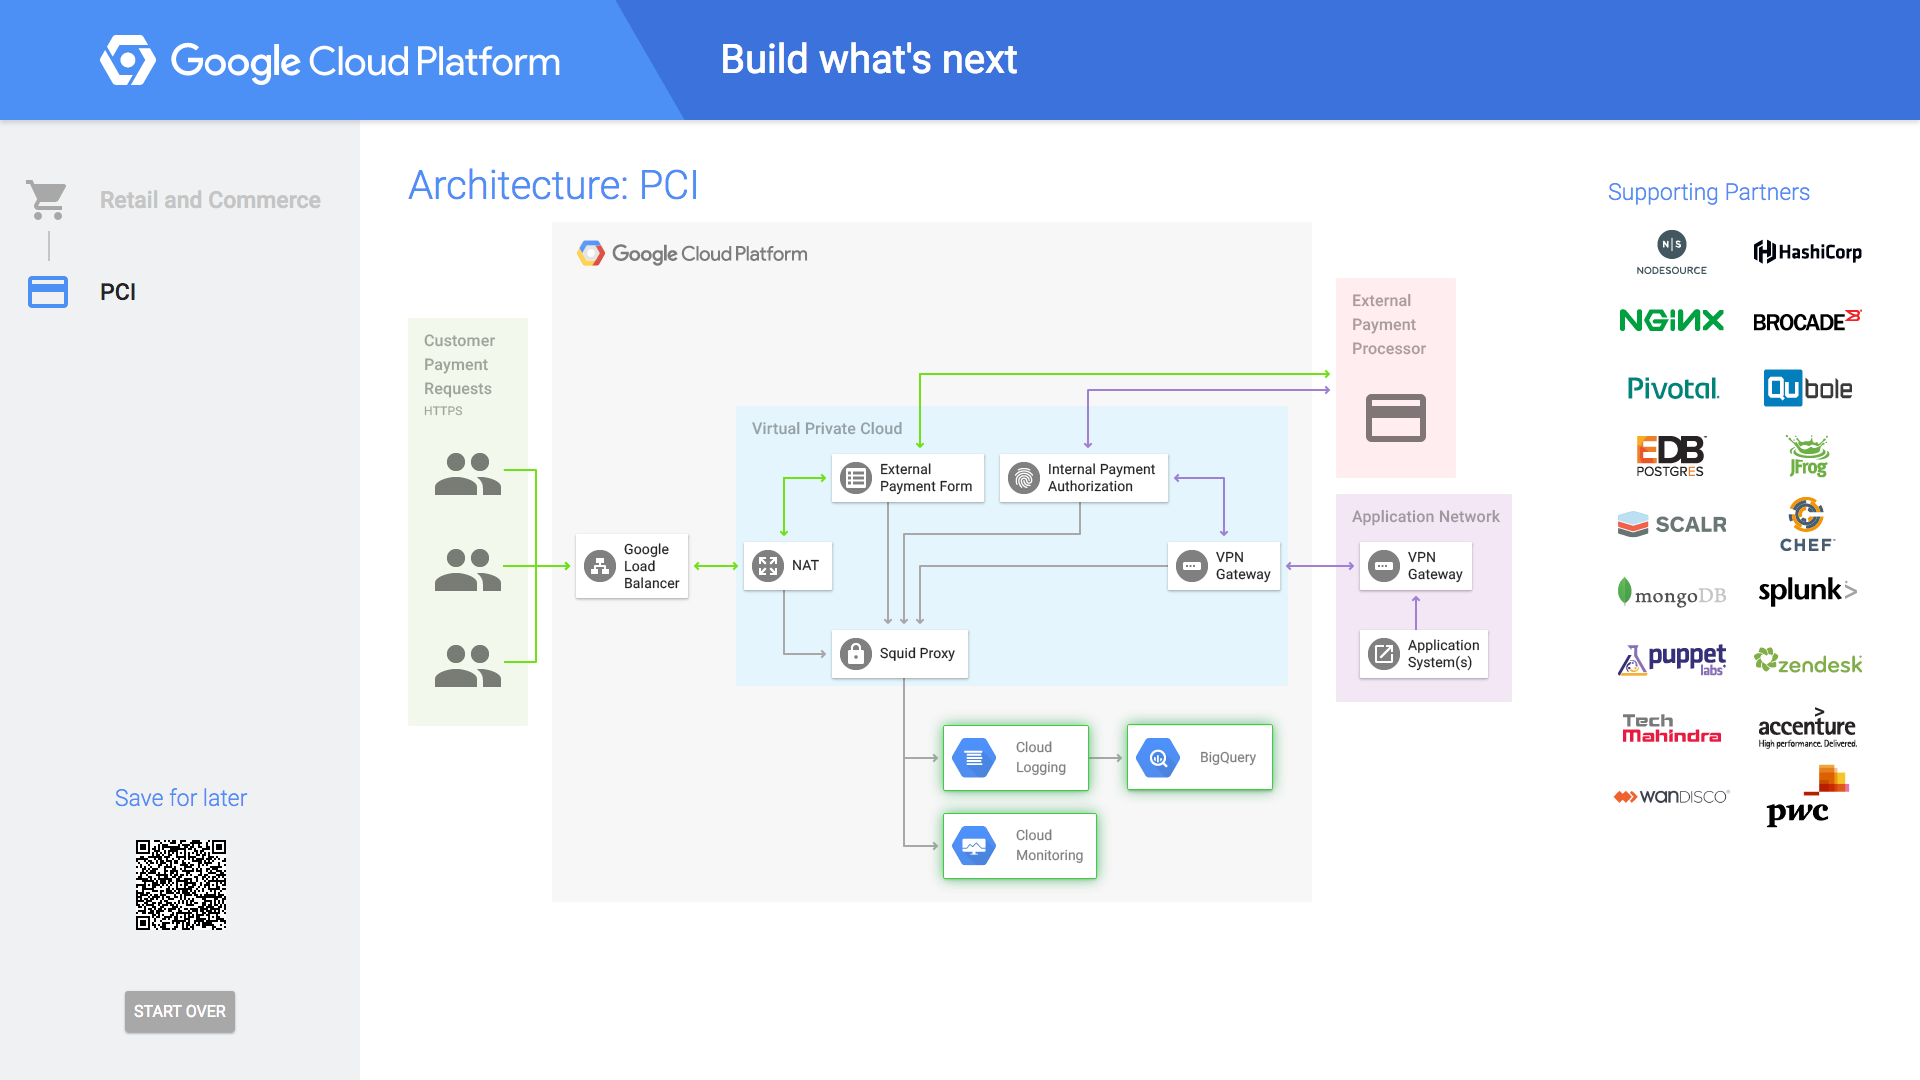The height and width of the screenshot is (1080, 1920).
Task: Open the mongoDB partner logo
Action: [x=1672, y=593]
